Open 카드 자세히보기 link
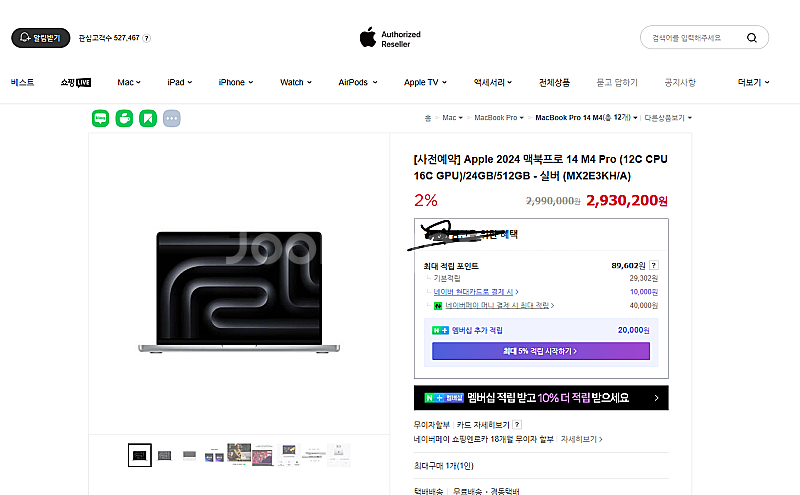Viewport: 800px width, 495px height. tap(483, 425)
